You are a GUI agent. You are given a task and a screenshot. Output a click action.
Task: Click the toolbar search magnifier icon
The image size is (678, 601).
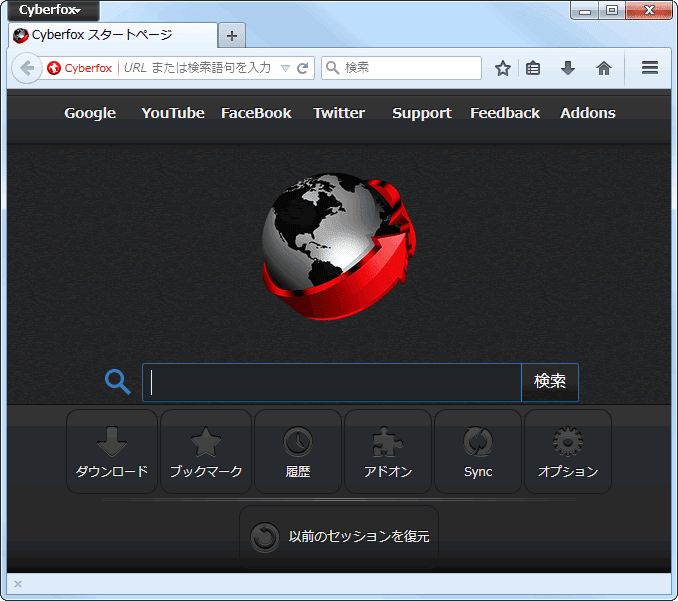pyautogui.click(x=332, y=67)
